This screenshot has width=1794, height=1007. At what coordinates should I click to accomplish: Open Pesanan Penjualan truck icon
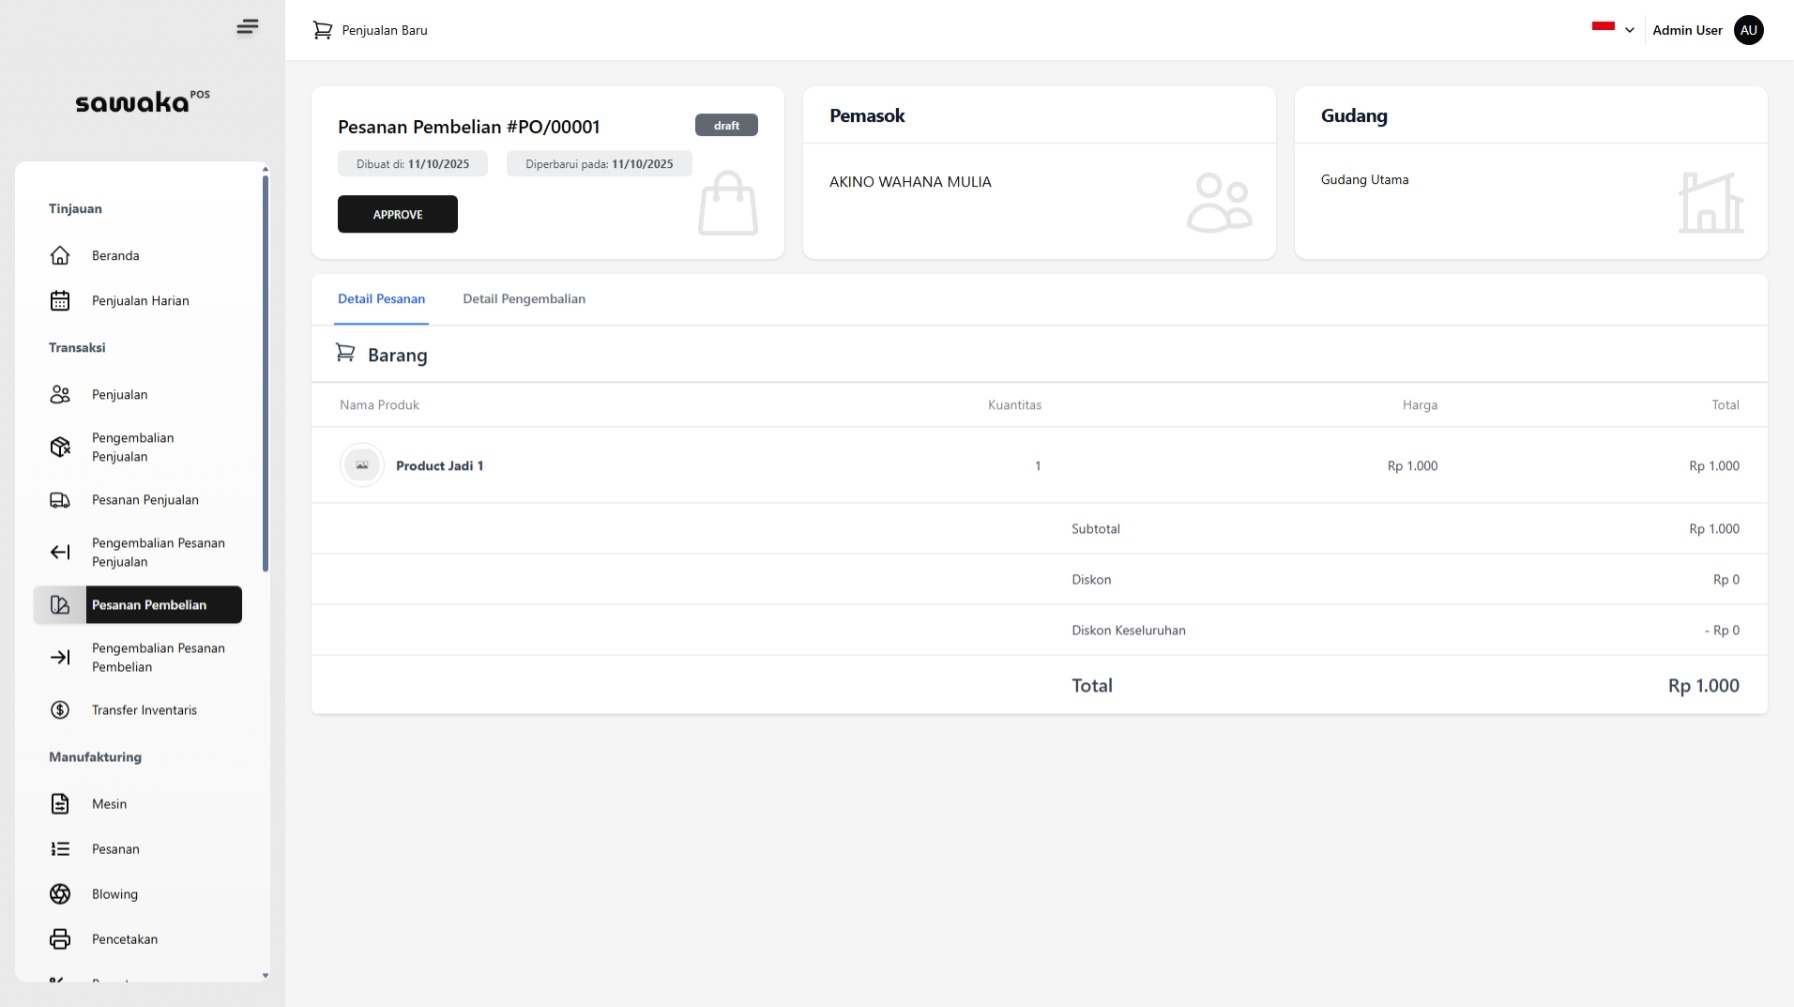(60, 500)
